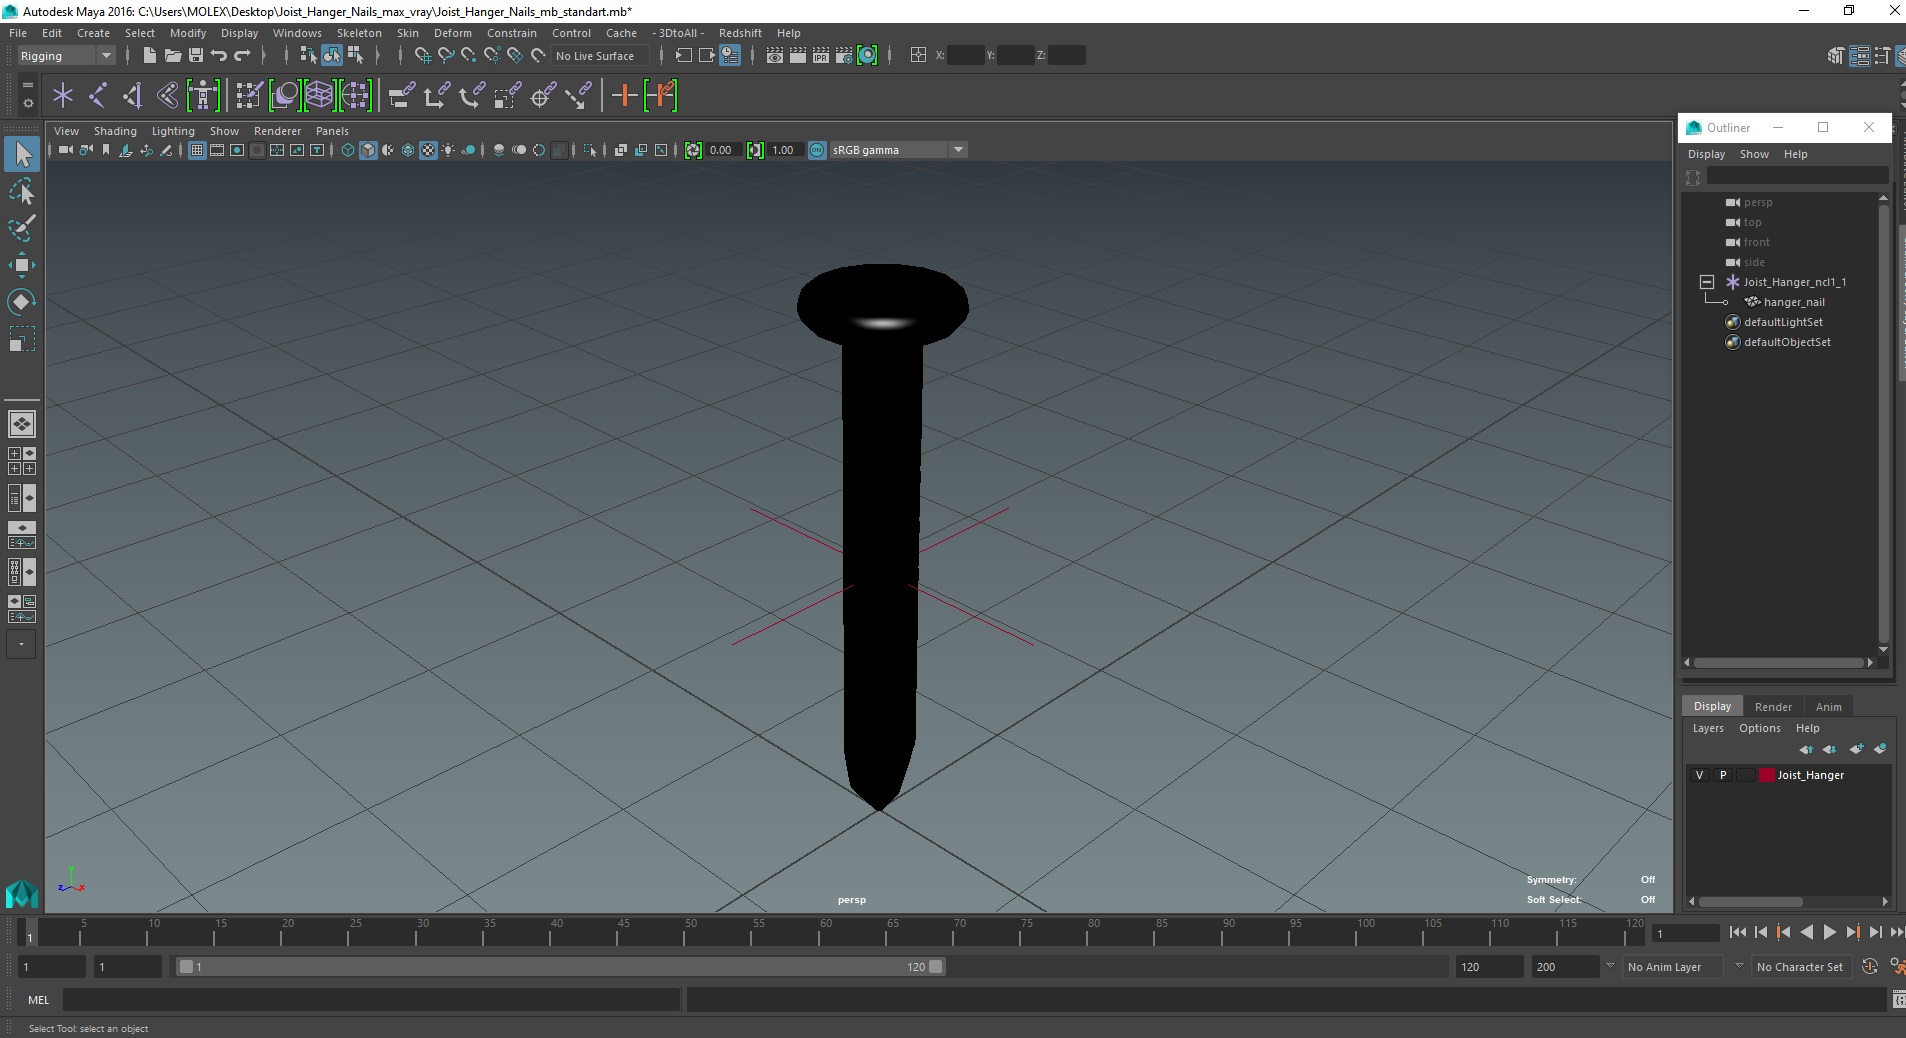
Task: Click the Open Scene folder icon
Action: click(172, 55)
